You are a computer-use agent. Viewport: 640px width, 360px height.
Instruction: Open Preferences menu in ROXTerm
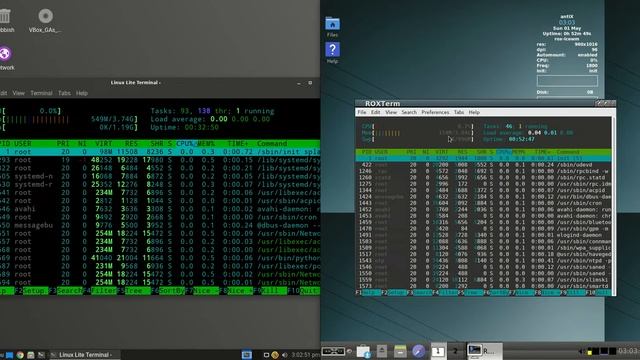pyautogui.click(x=435, y=112)
